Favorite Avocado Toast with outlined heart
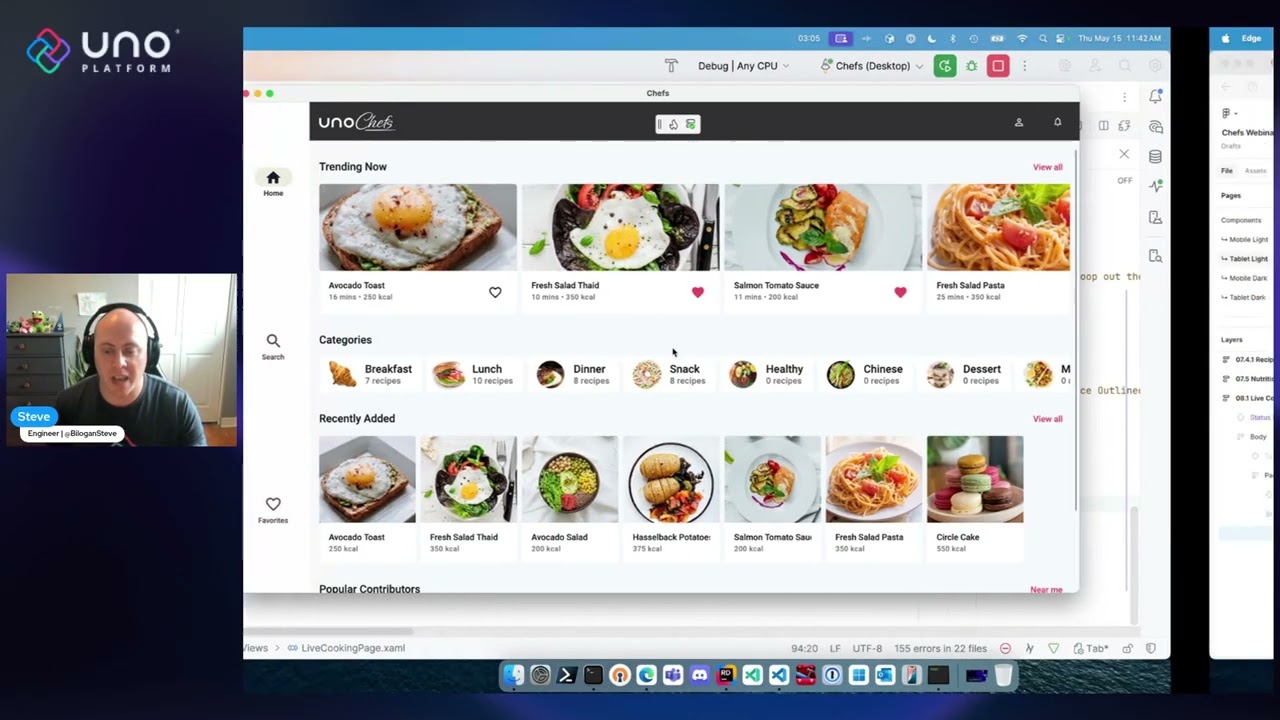The height and width of the screenshot is (720, 1280). coord(495,292)
